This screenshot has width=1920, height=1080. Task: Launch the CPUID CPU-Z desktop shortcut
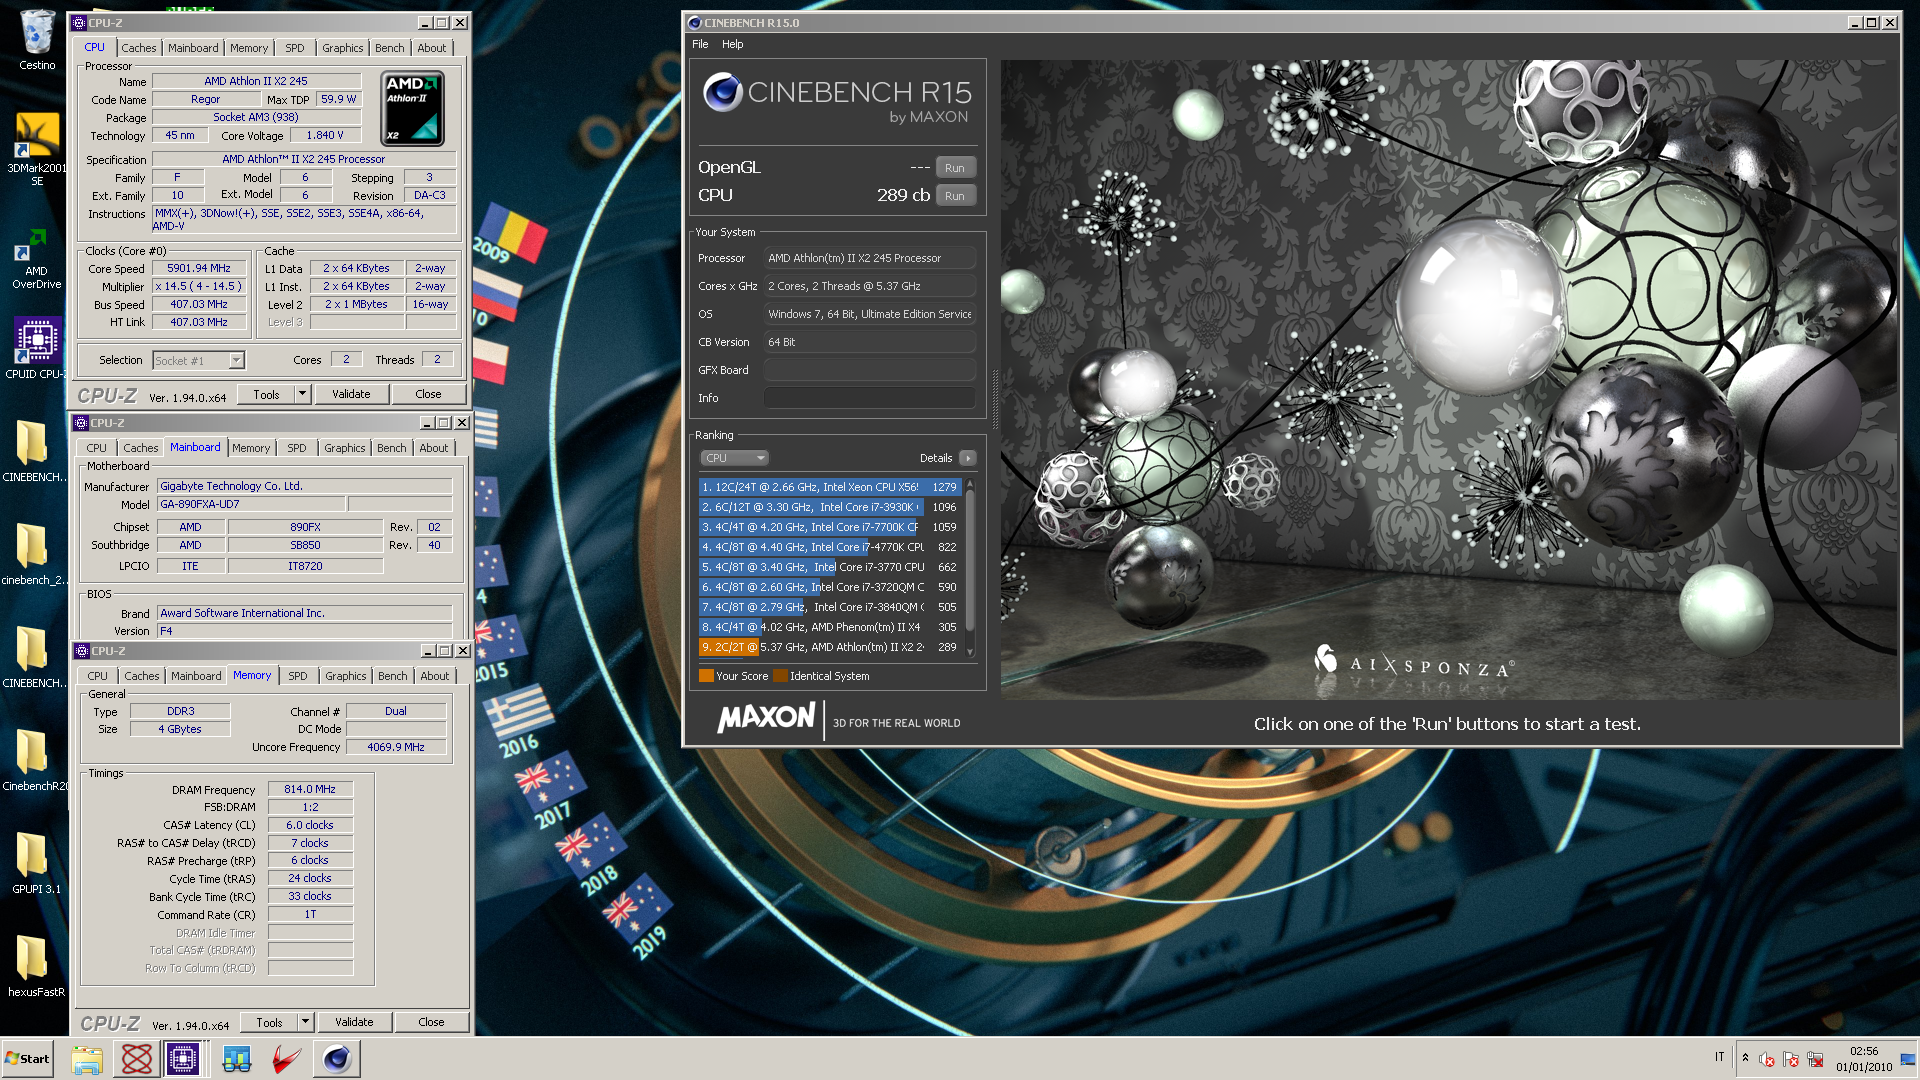pos(37,348)
